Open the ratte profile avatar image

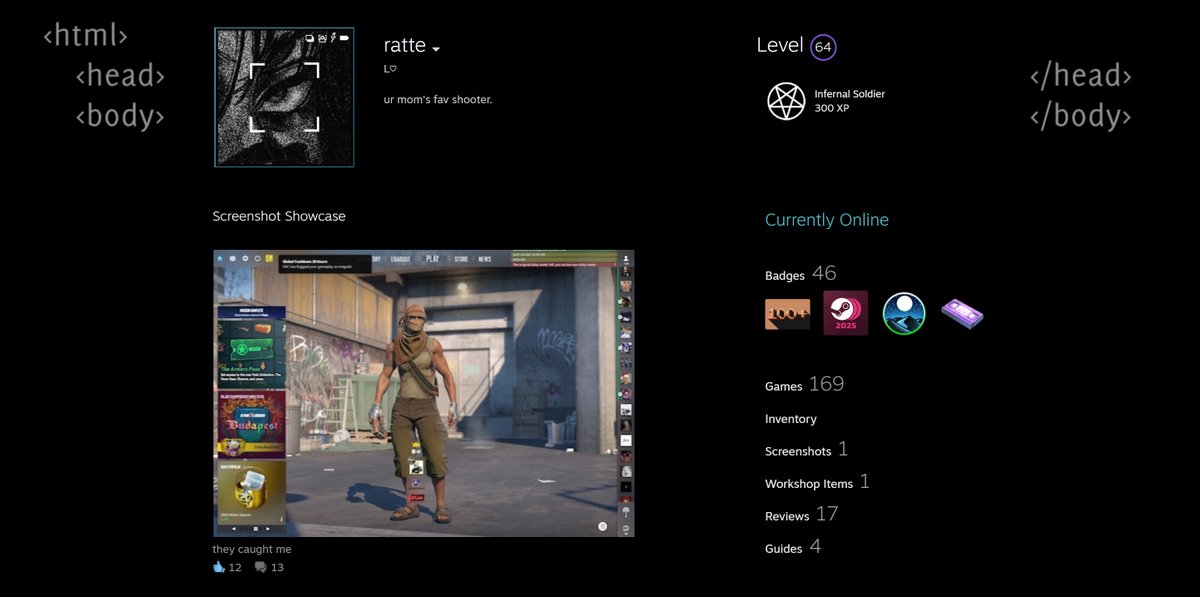[x=284, y=97]
